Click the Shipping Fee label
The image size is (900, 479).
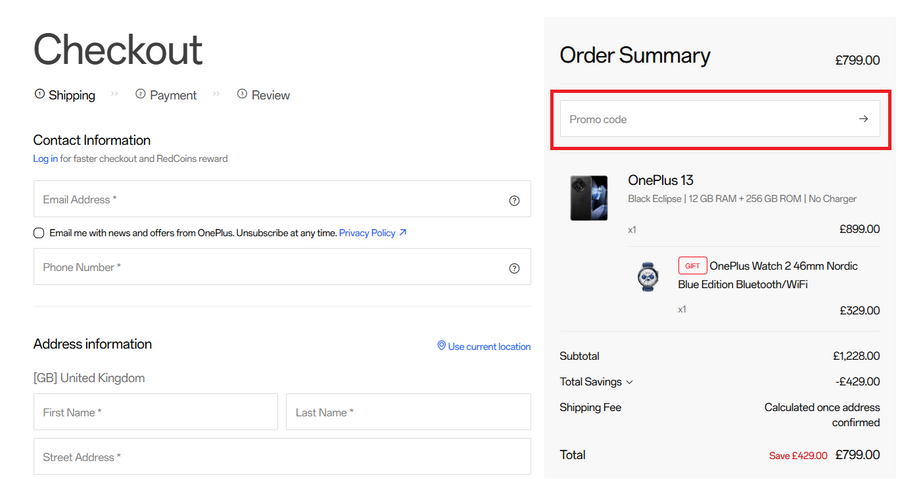pos(591,407)
